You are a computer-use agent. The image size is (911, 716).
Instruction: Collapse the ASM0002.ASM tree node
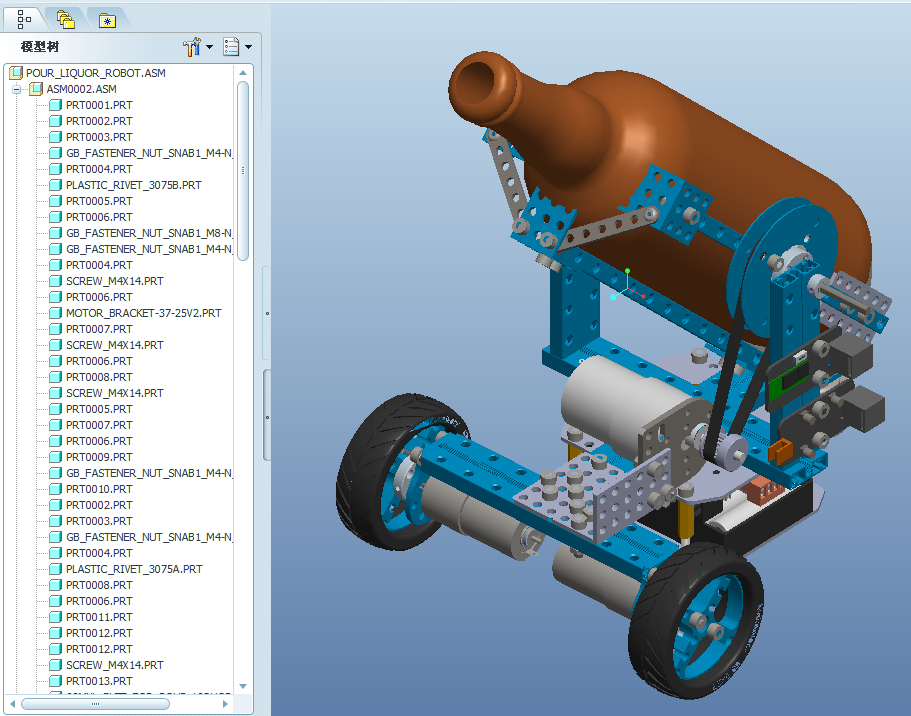pos(16,89)
